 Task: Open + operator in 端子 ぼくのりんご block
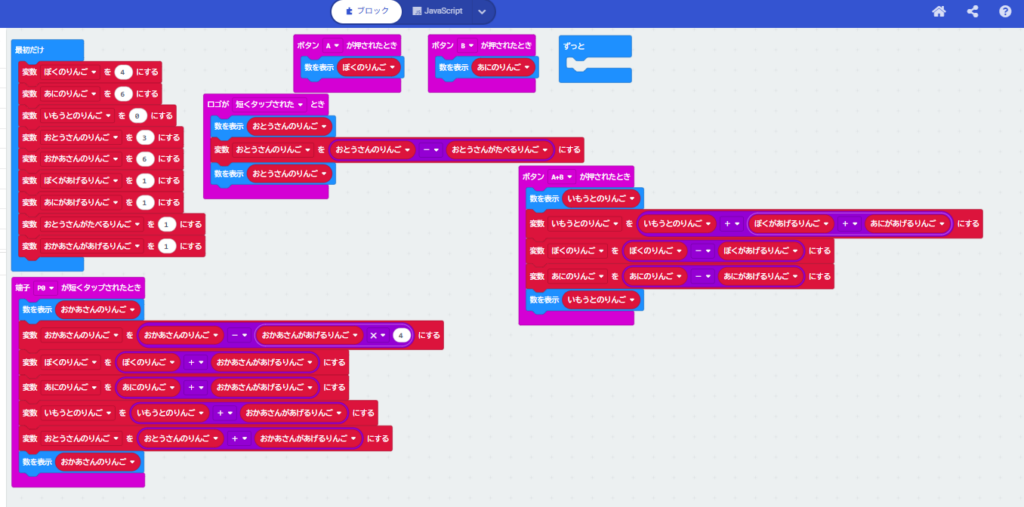[x=195, y=361]
